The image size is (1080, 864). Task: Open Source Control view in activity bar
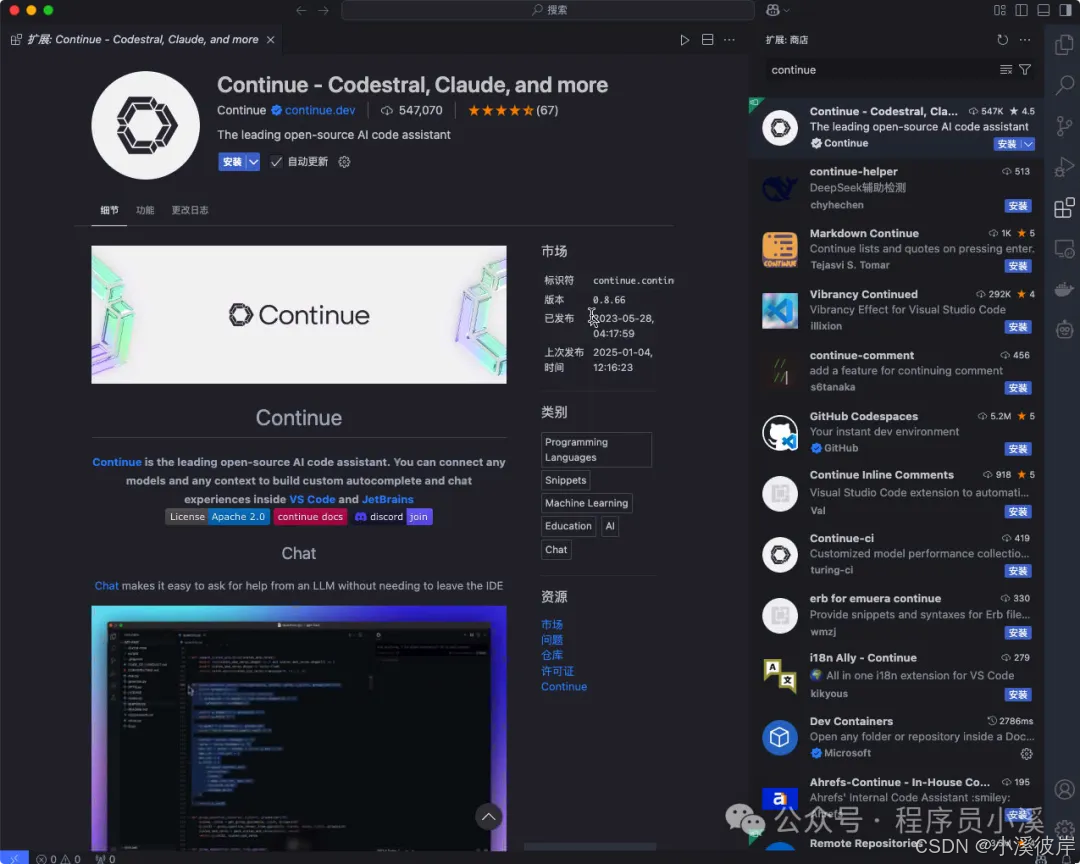tap(1064, 126)
